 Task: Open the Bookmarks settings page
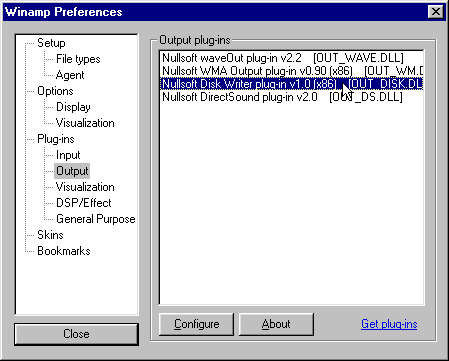[64, 251]
